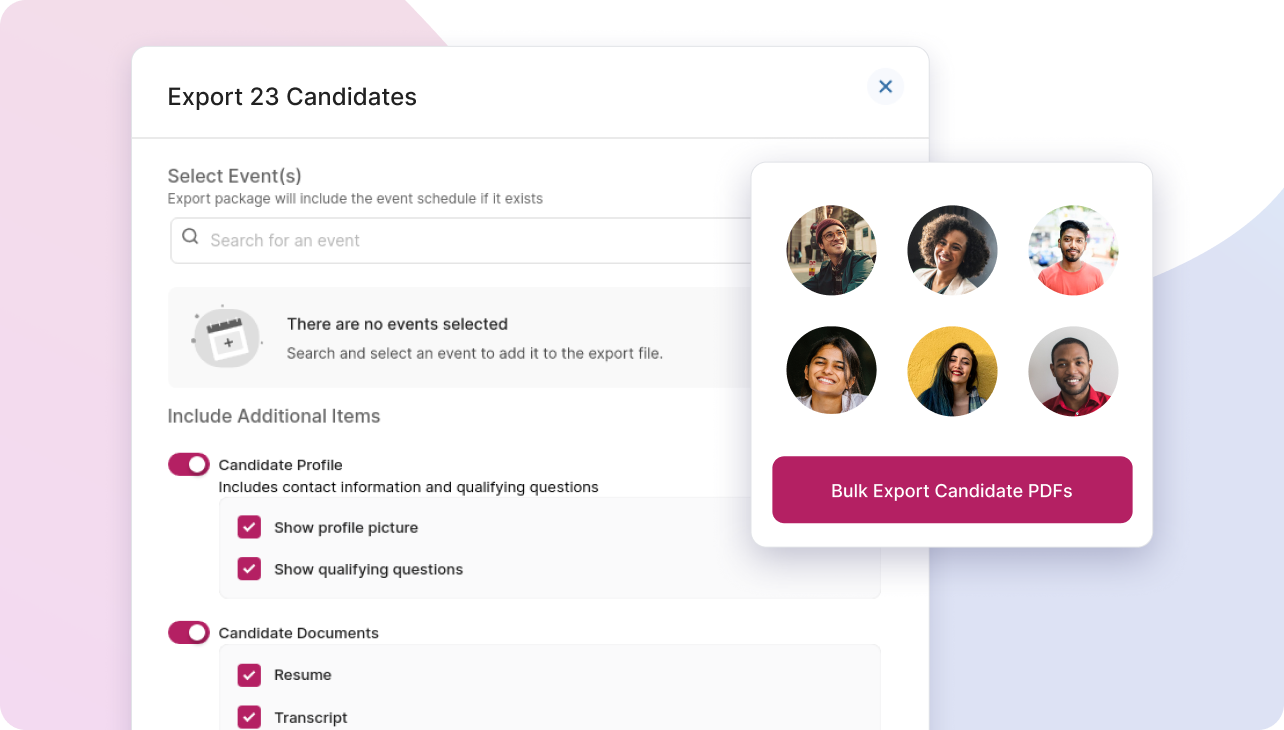Select candidate avatar wearing beanie and glasses
Image resolution: width=1284 pixels, height=730 pixels.
pyautogui.click(x=831, y=250)
